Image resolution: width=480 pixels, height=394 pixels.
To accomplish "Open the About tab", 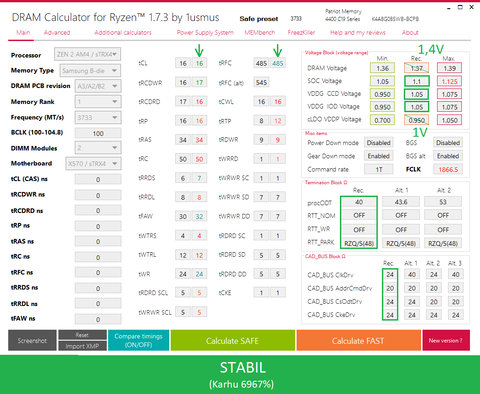I will (x=410, y=32).
